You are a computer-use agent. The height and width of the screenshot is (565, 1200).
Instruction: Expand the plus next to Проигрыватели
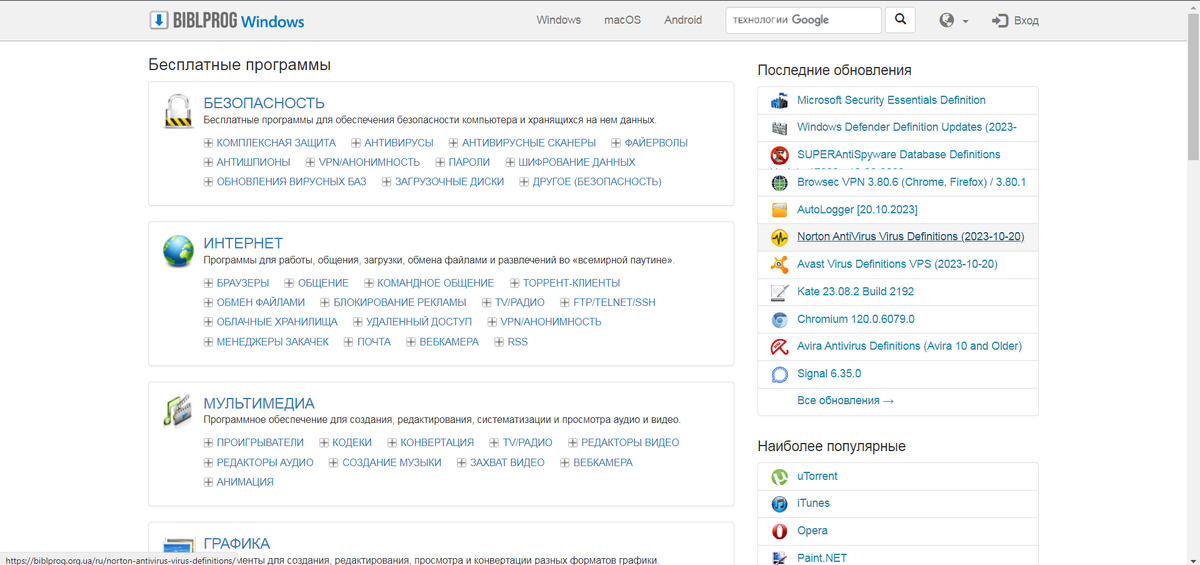click(x=208, y=443)
